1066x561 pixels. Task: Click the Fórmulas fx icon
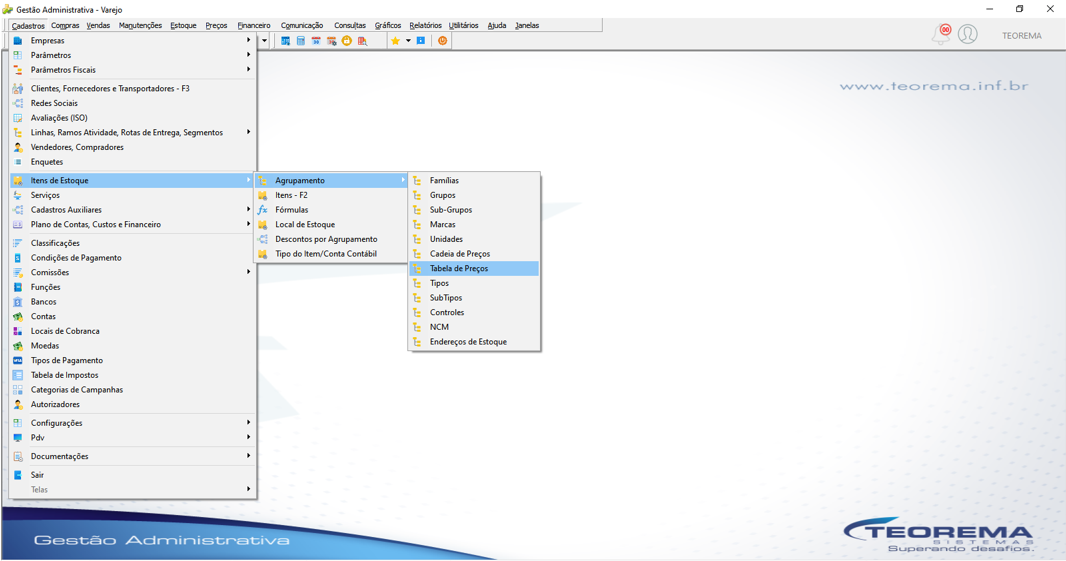262,210
